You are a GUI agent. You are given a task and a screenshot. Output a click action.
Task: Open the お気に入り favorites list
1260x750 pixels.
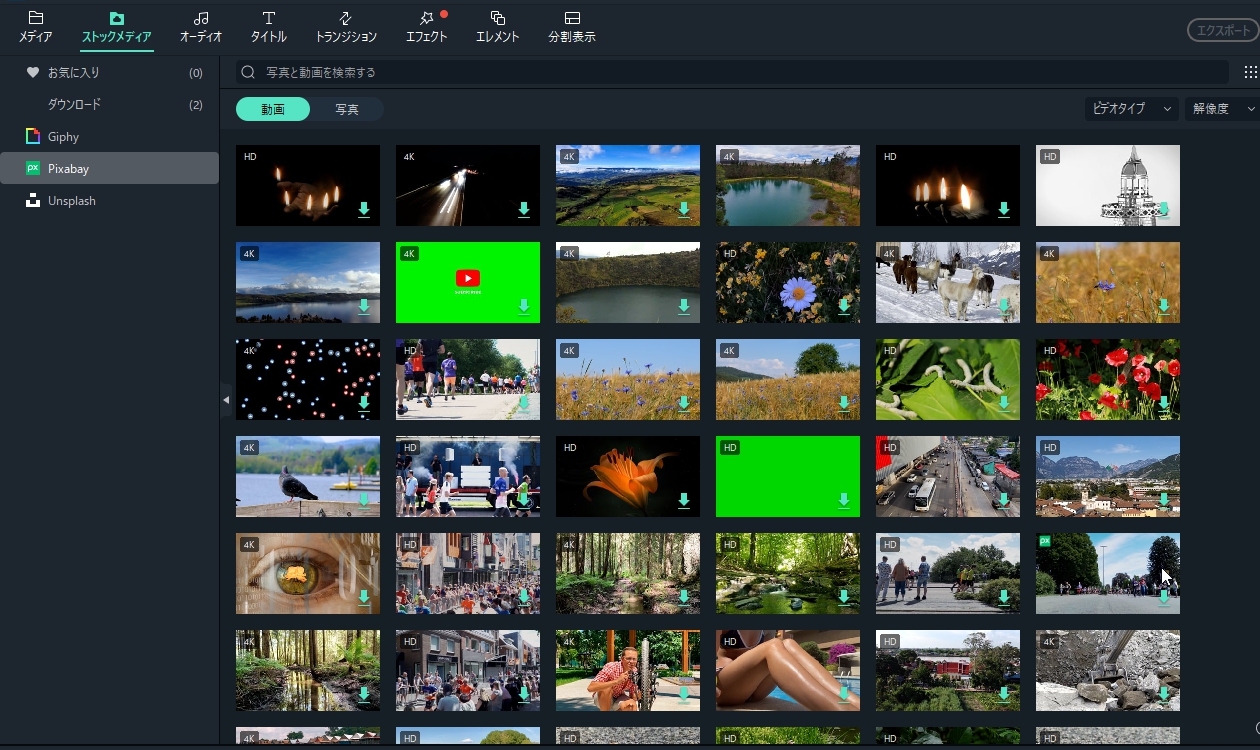74,73
